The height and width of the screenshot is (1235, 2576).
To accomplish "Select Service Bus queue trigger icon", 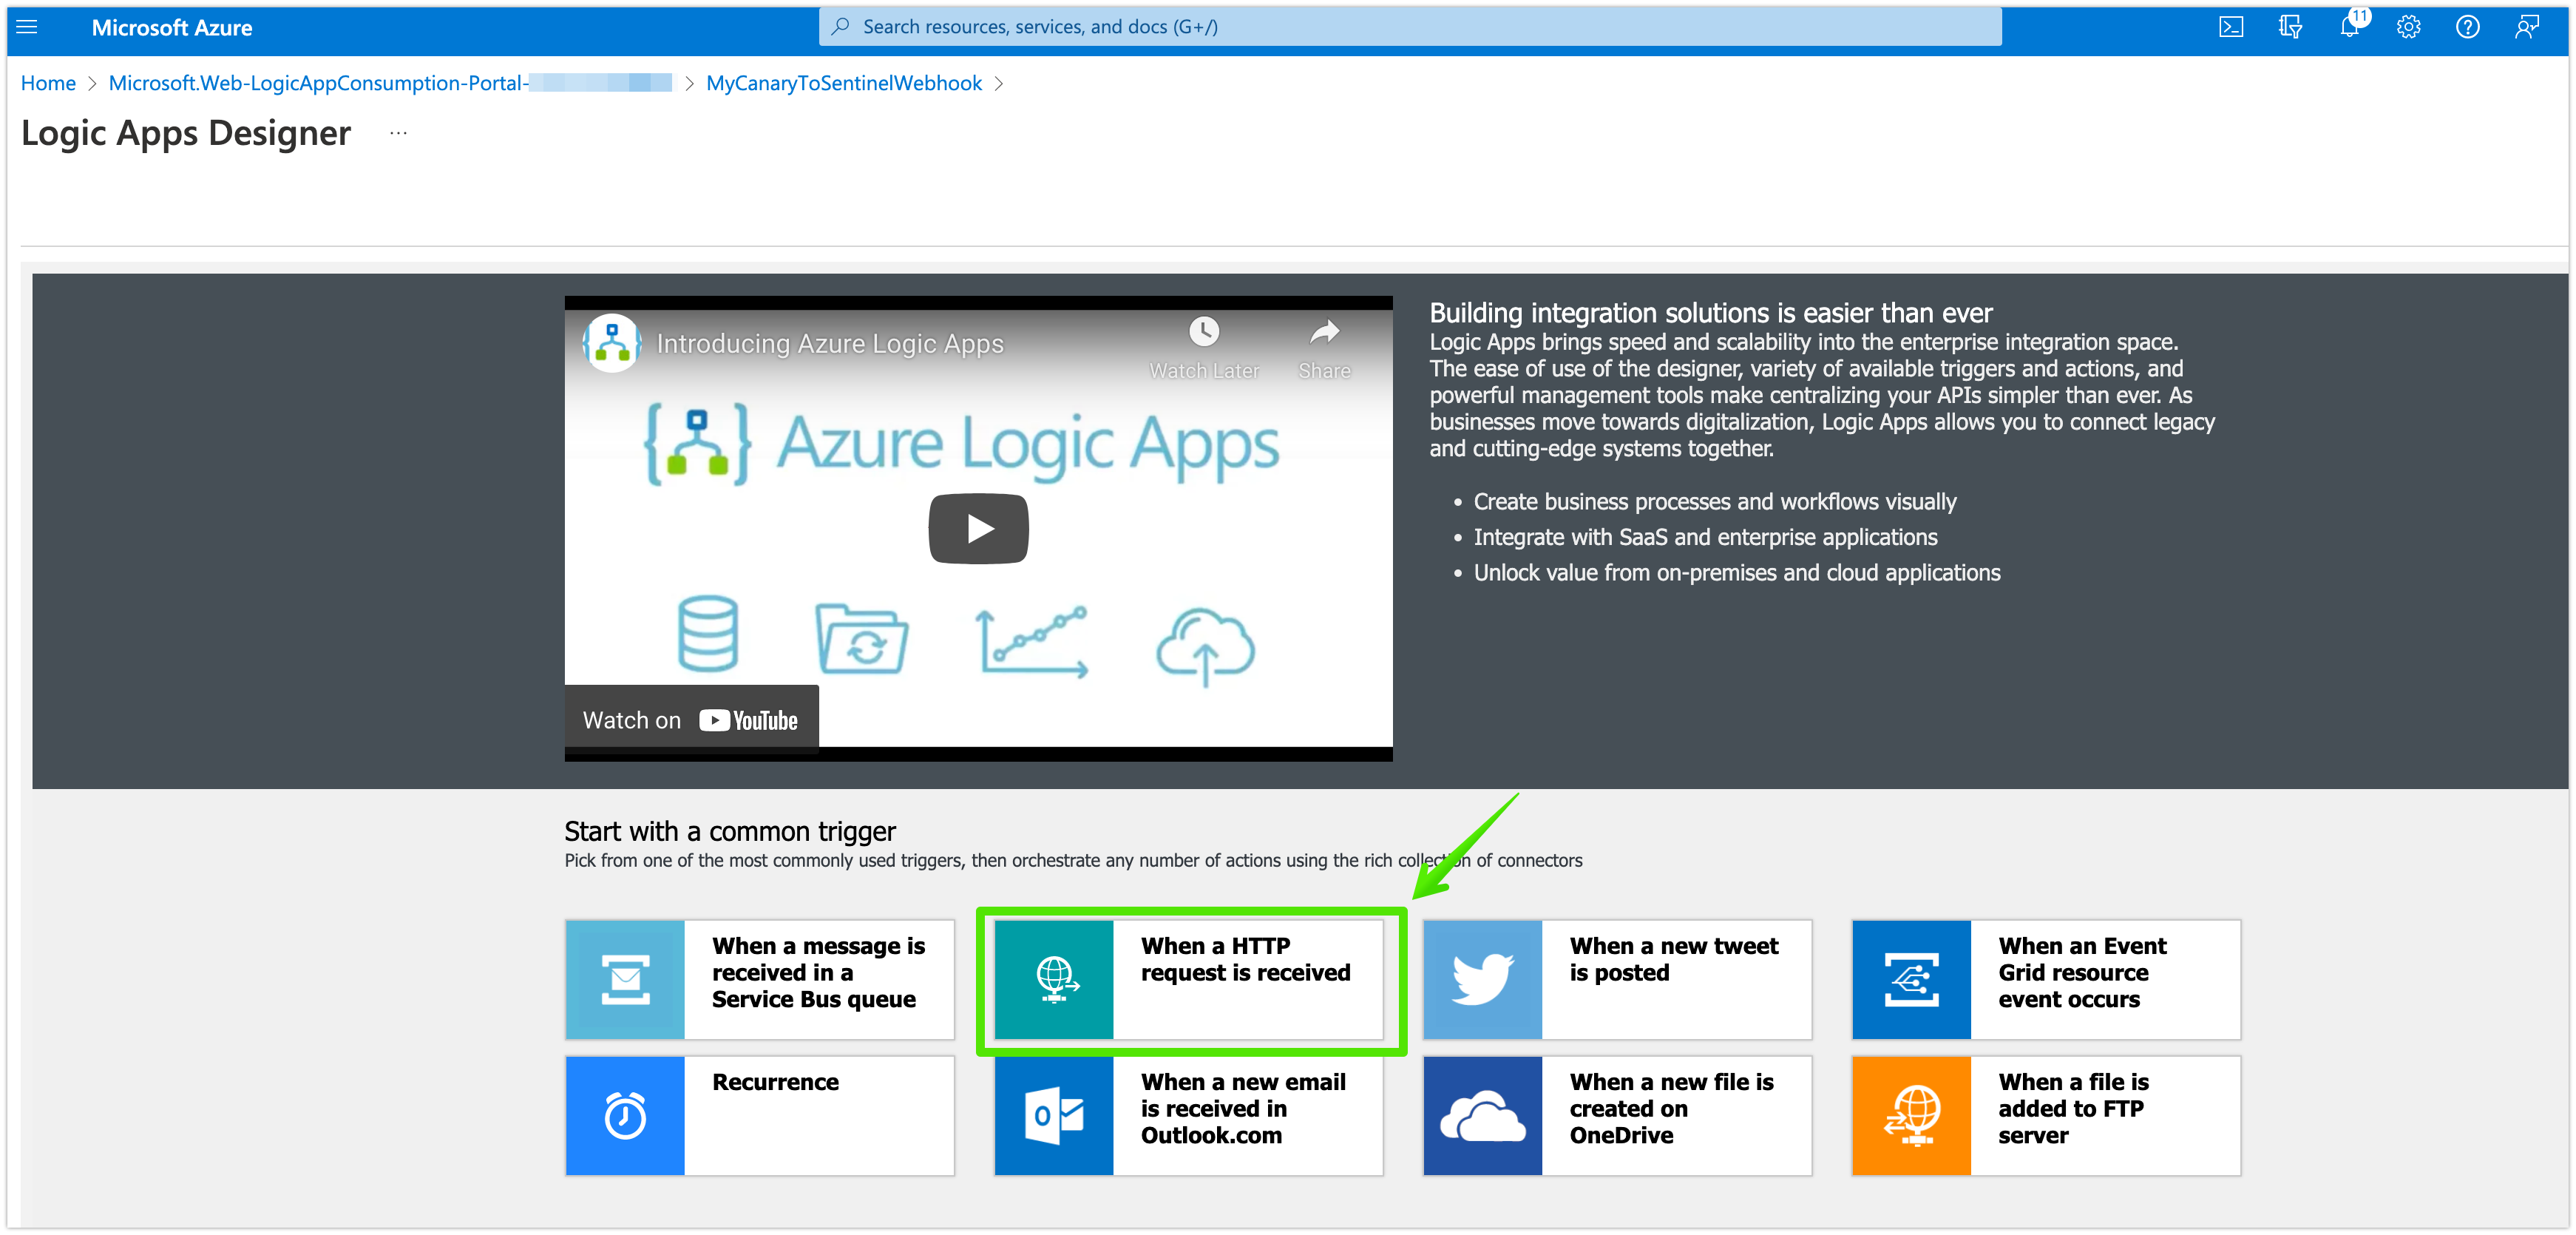I will [x=625, y=979].
